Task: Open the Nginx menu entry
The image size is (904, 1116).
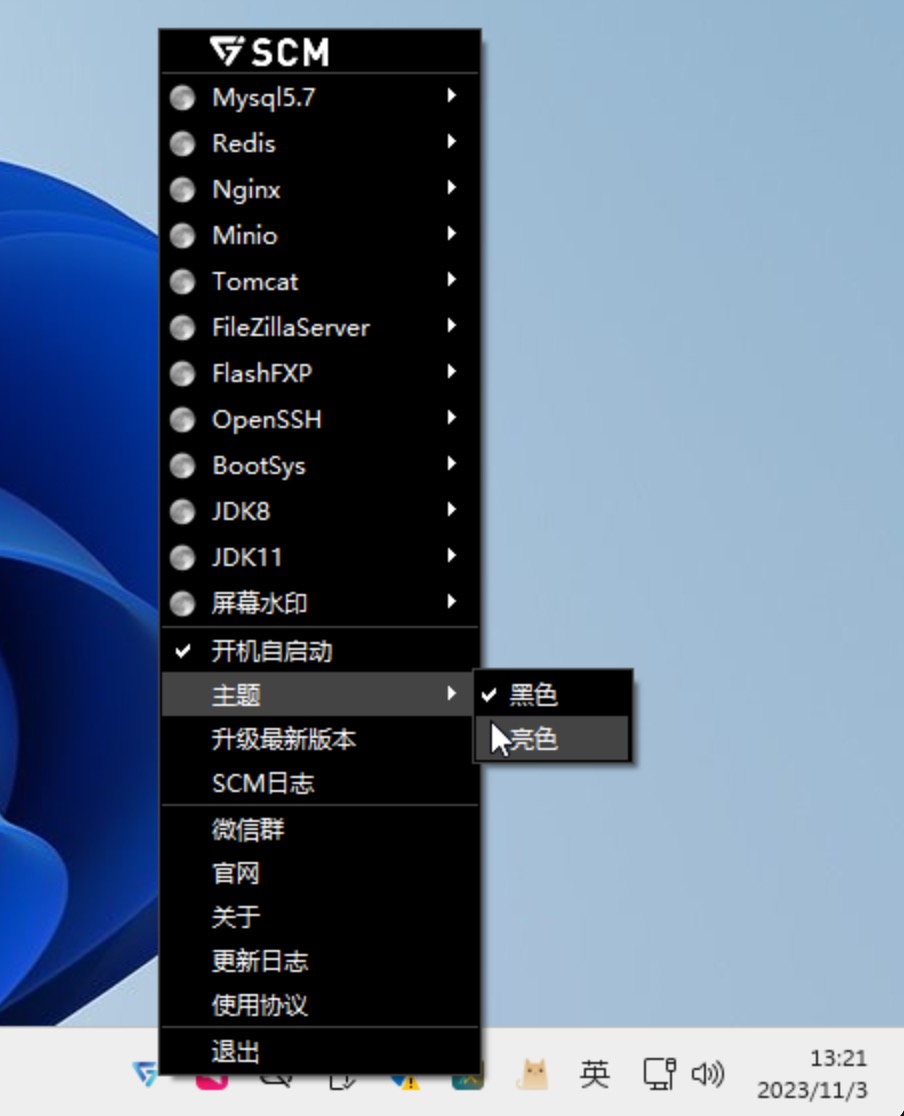Action: pyautogui.click(x=320, y=190)
